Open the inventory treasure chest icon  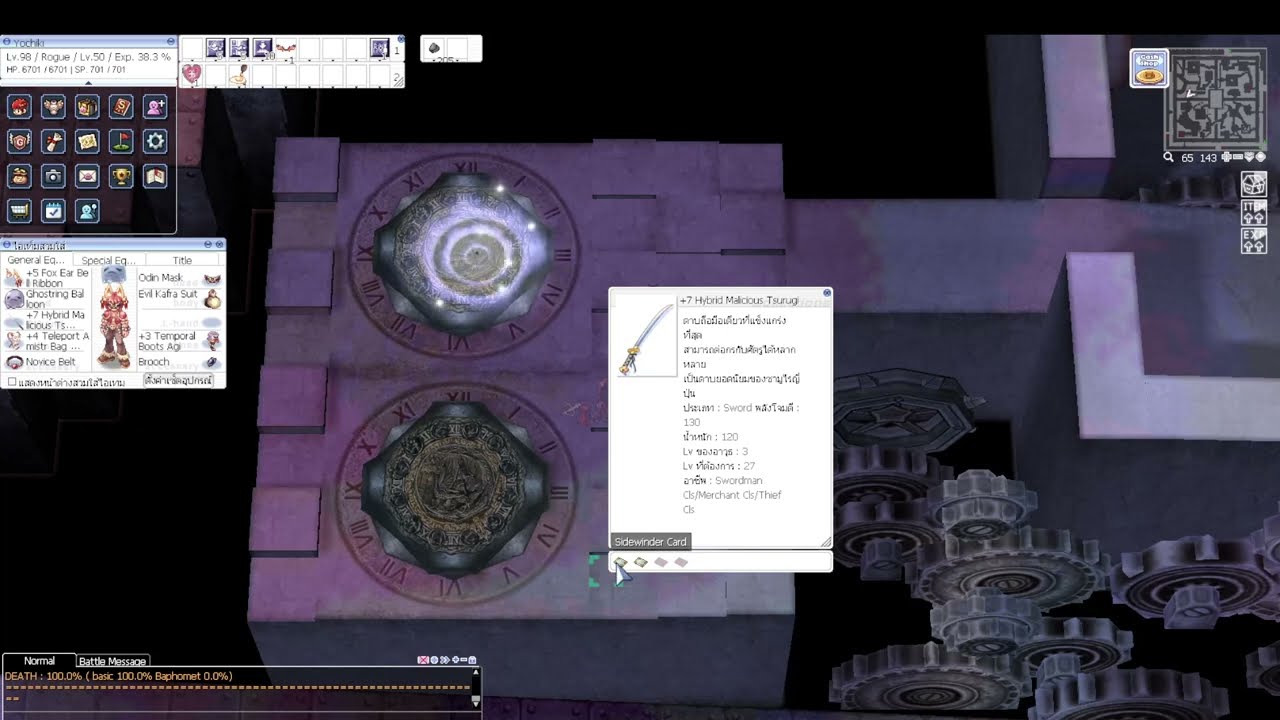coord(87,107)
